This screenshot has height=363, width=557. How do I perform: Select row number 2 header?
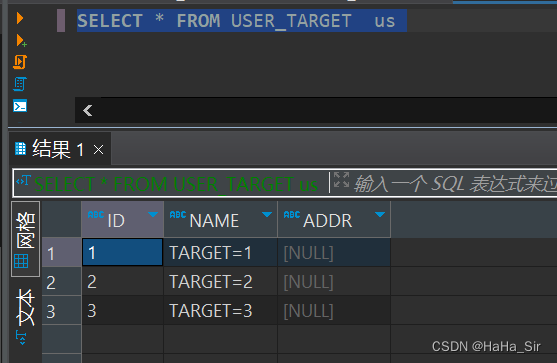[x=61, y=281]
